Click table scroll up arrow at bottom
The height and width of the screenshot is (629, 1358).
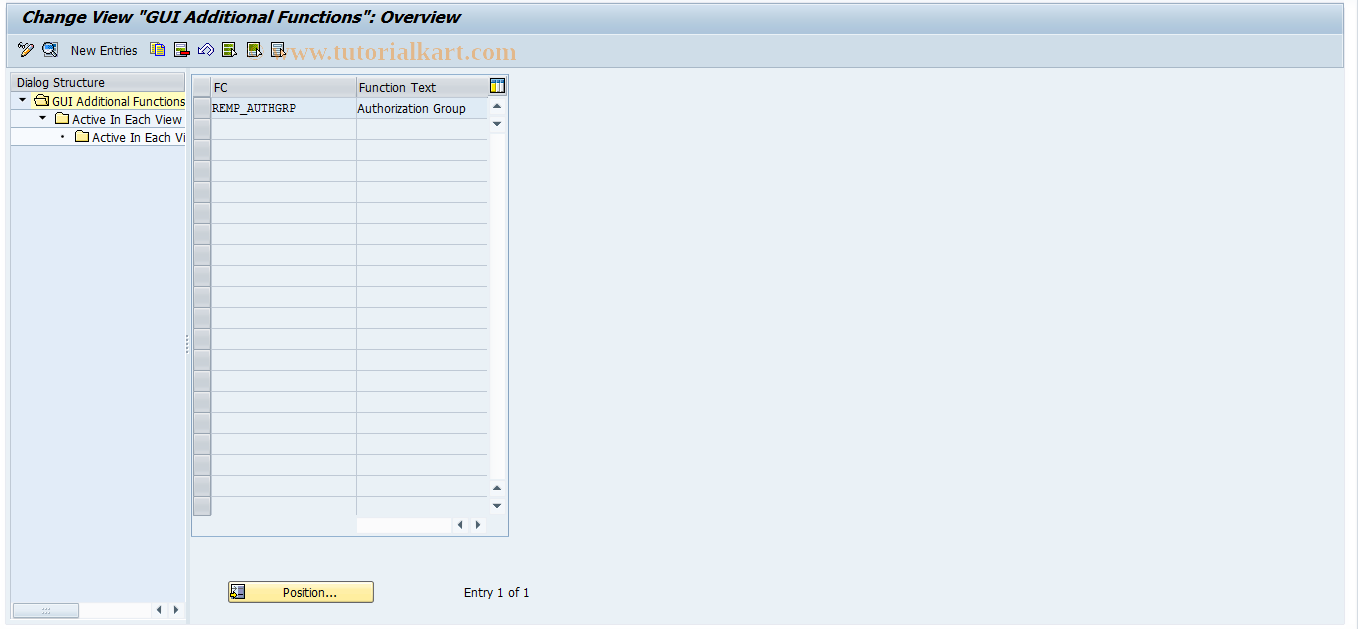[x=497, y=488]
